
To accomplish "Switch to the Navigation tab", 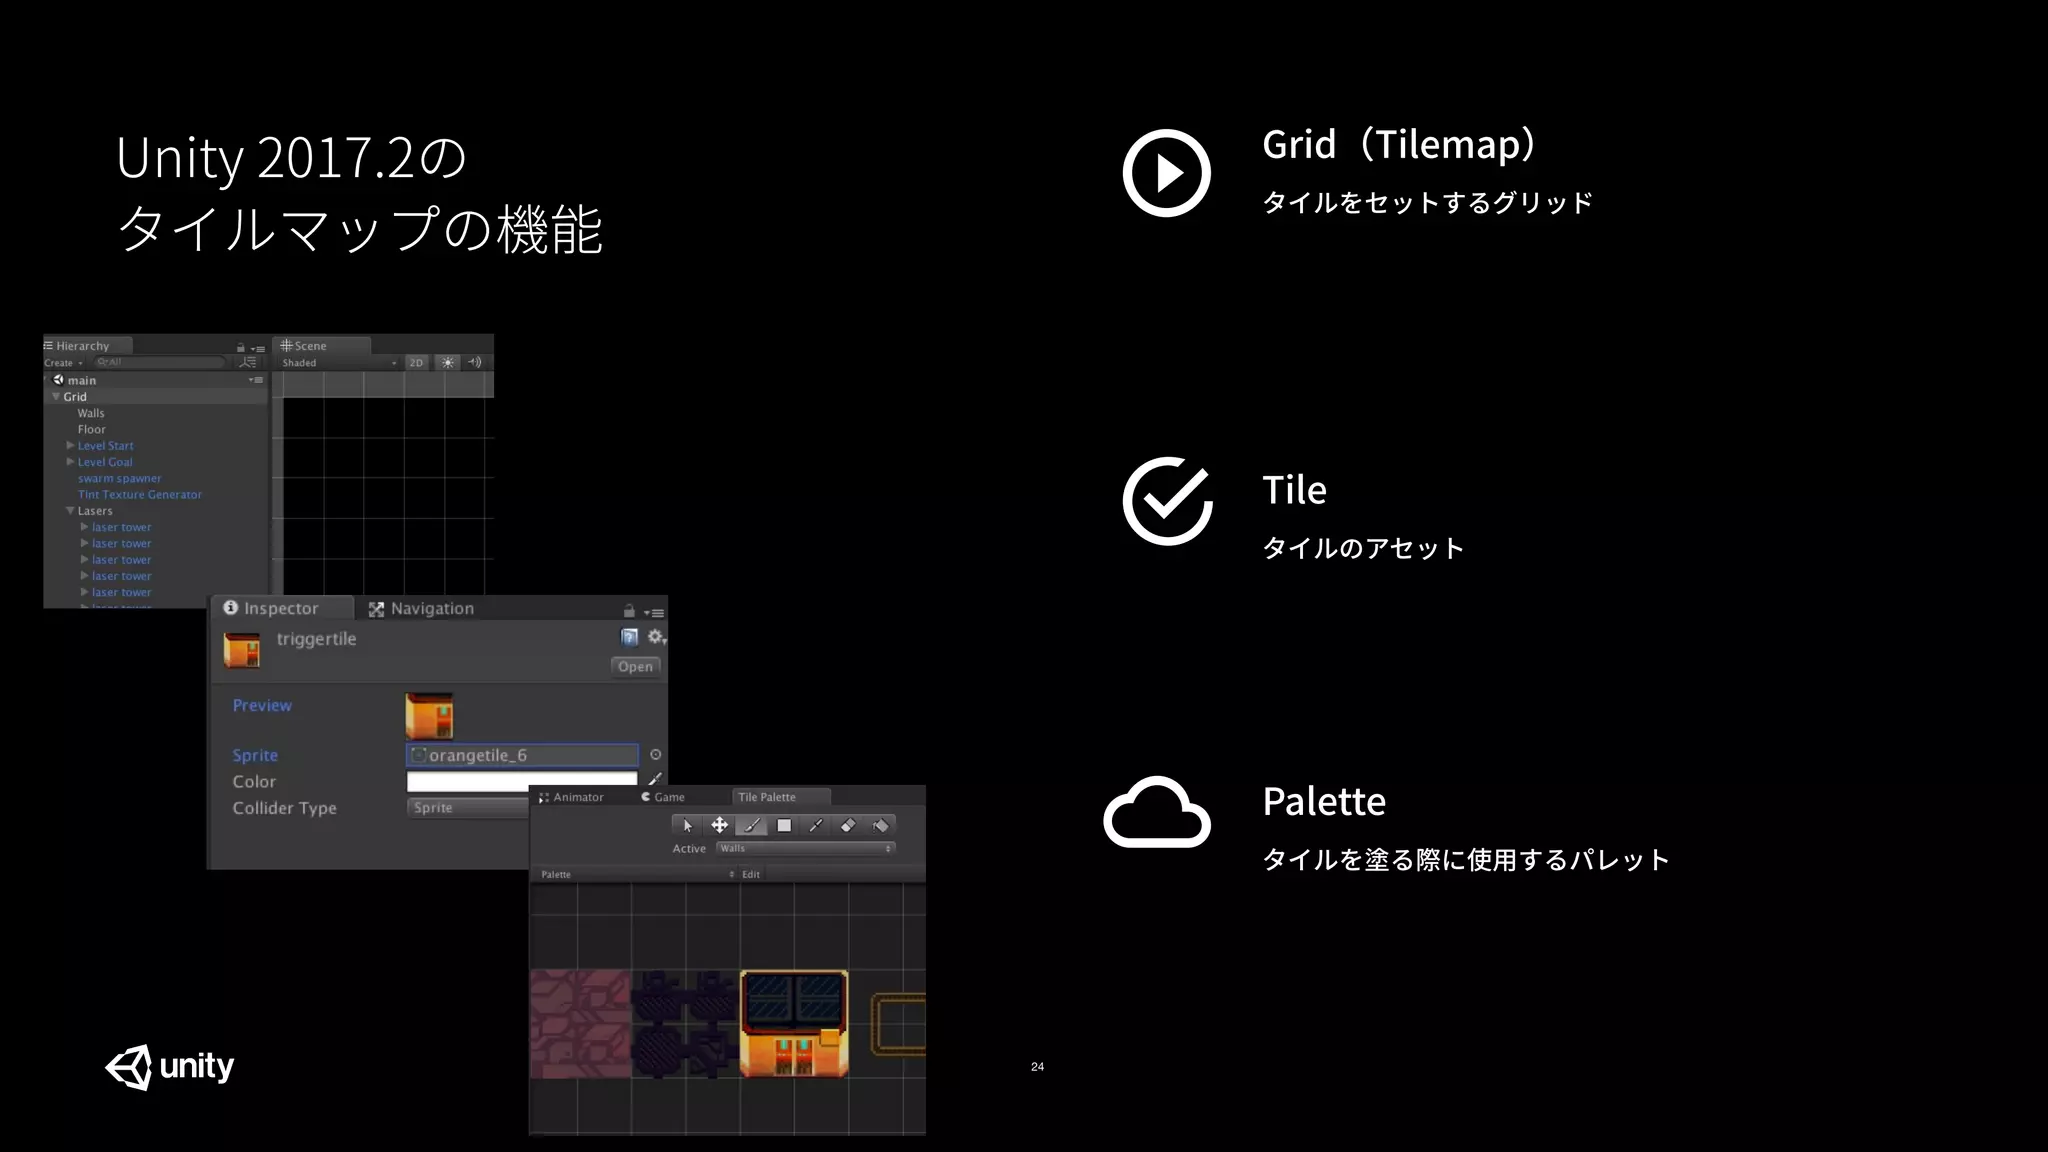I will [x=421, y=608].
